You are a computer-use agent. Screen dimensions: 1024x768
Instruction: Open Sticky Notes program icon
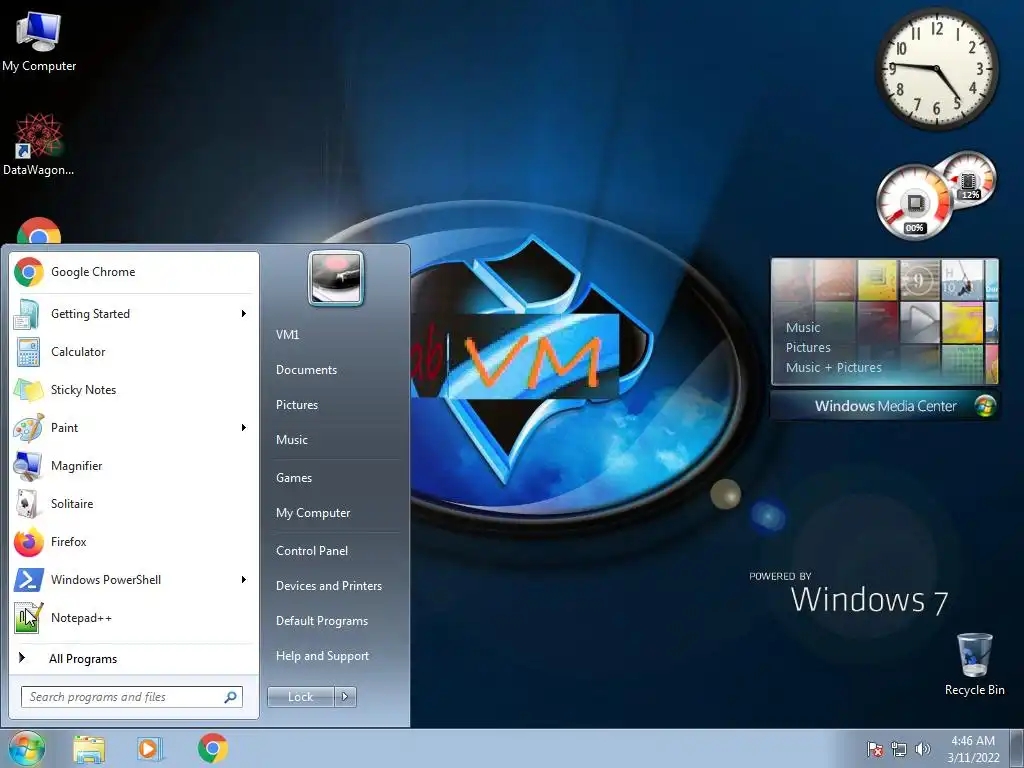coord(28,390)
